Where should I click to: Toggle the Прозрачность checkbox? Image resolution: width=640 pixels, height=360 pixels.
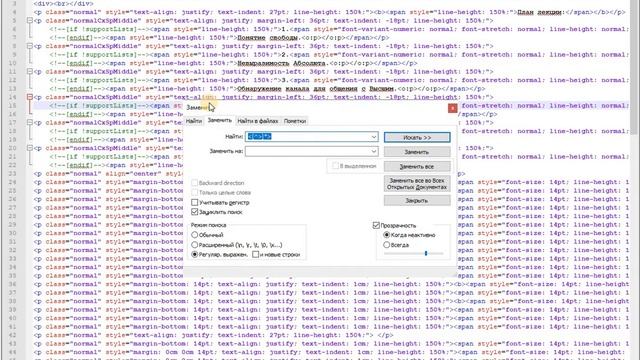pos(376,225)
